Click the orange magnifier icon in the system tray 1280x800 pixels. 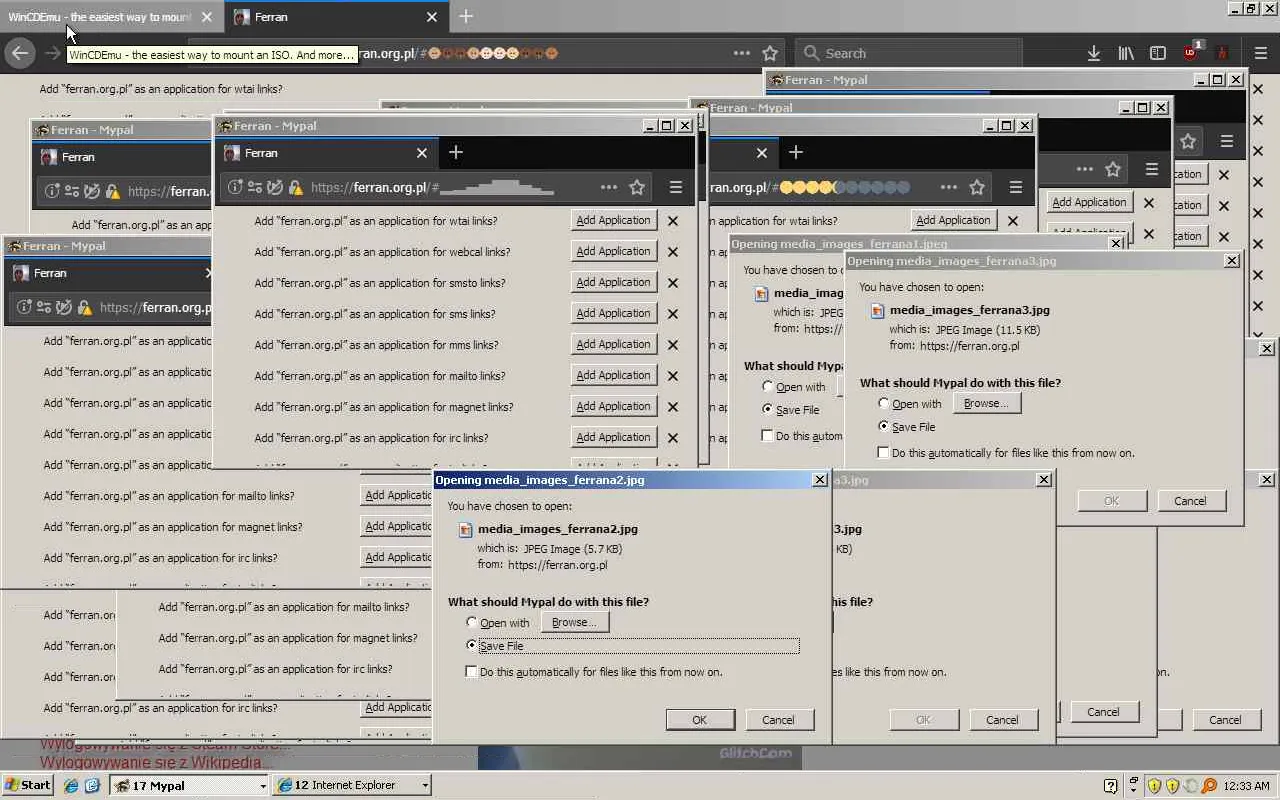coord(1209,785)
